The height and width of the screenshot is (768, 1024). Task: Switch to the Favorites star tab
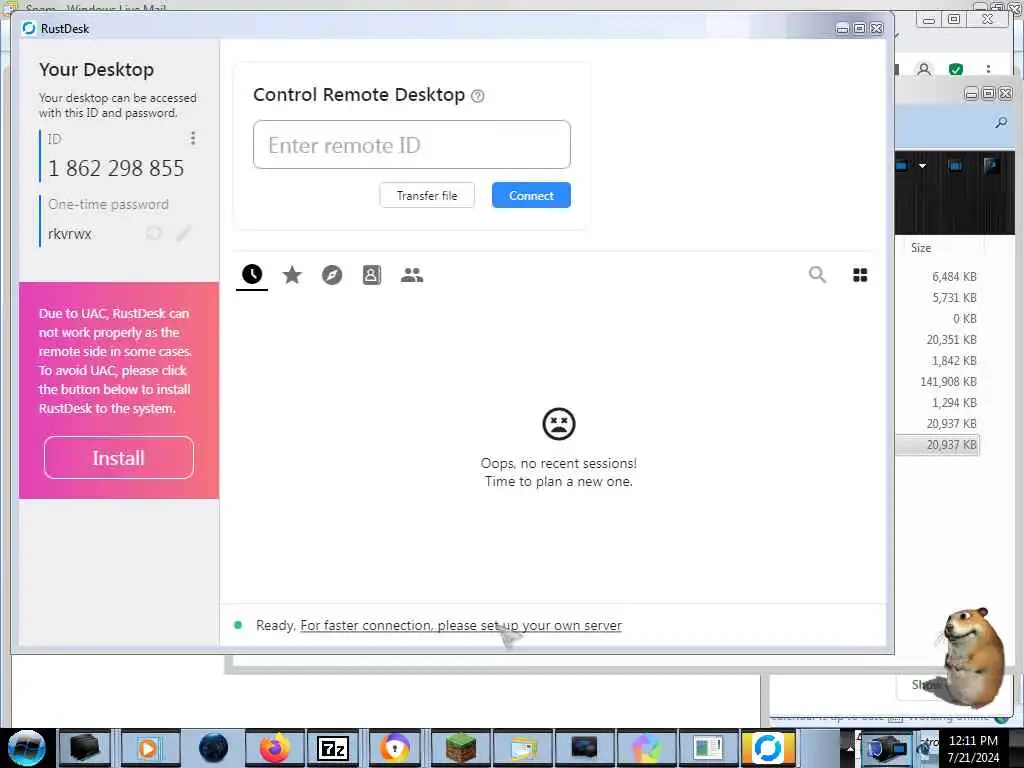coord(292,275)
